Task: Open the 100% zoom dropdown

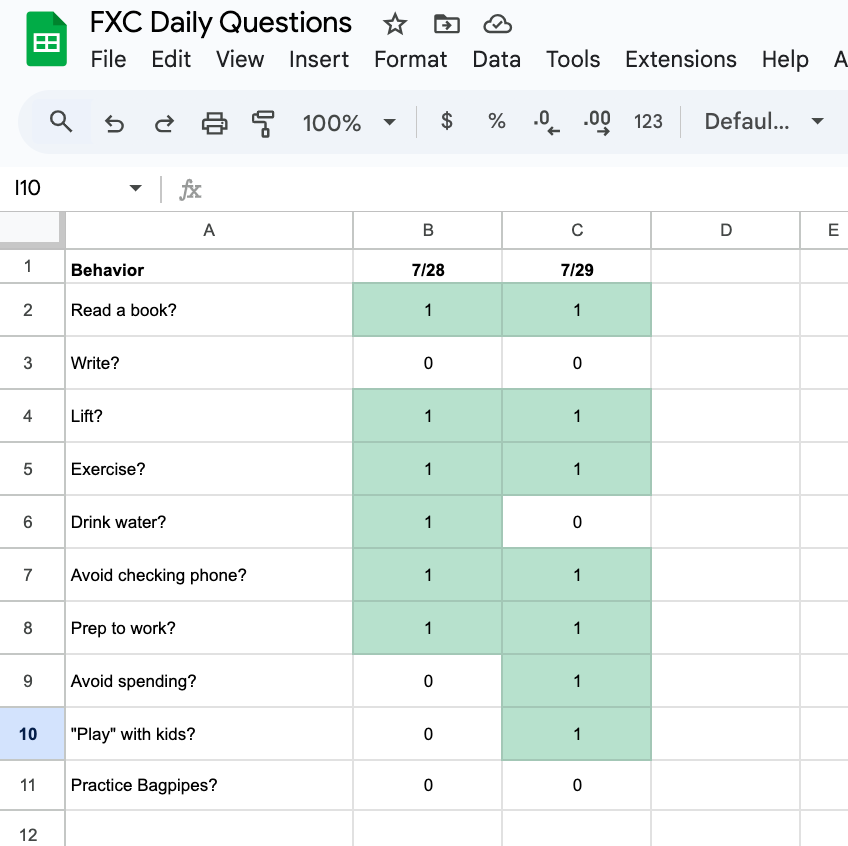Action: click(349, 123)
